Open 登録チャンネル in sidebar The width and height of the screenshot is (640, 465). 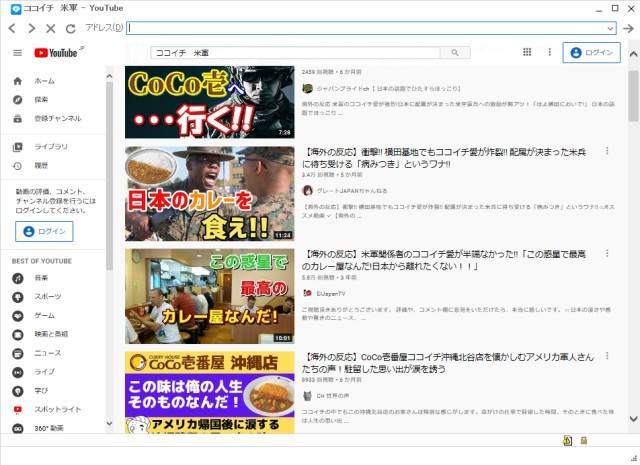[x=58, y=118]
